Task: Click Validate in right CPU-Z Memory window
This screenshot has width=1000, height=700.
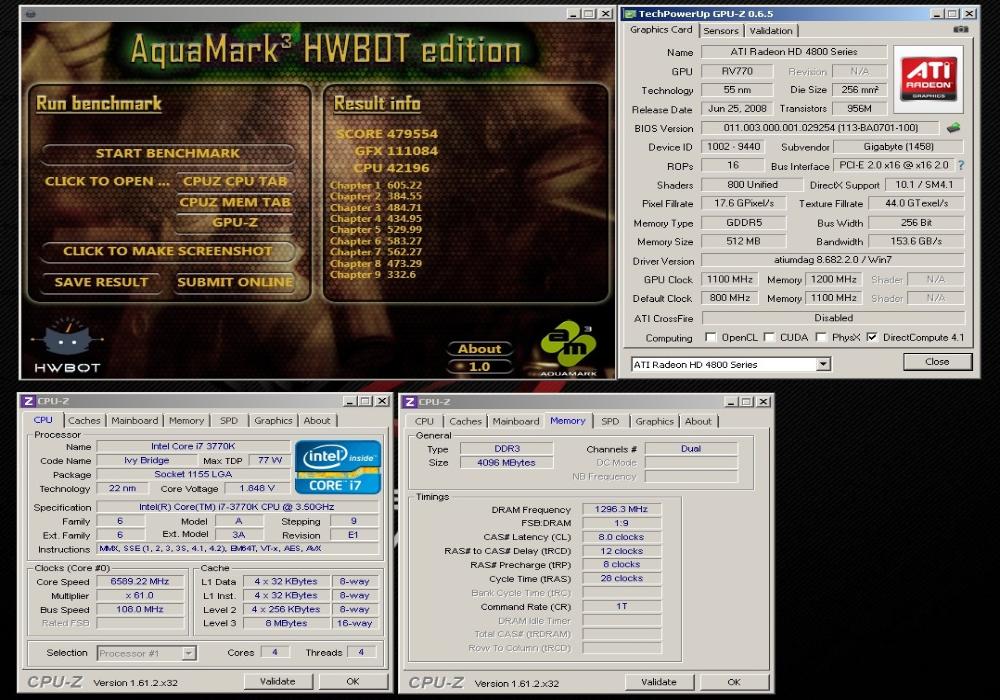Action: tap(659, 682)
